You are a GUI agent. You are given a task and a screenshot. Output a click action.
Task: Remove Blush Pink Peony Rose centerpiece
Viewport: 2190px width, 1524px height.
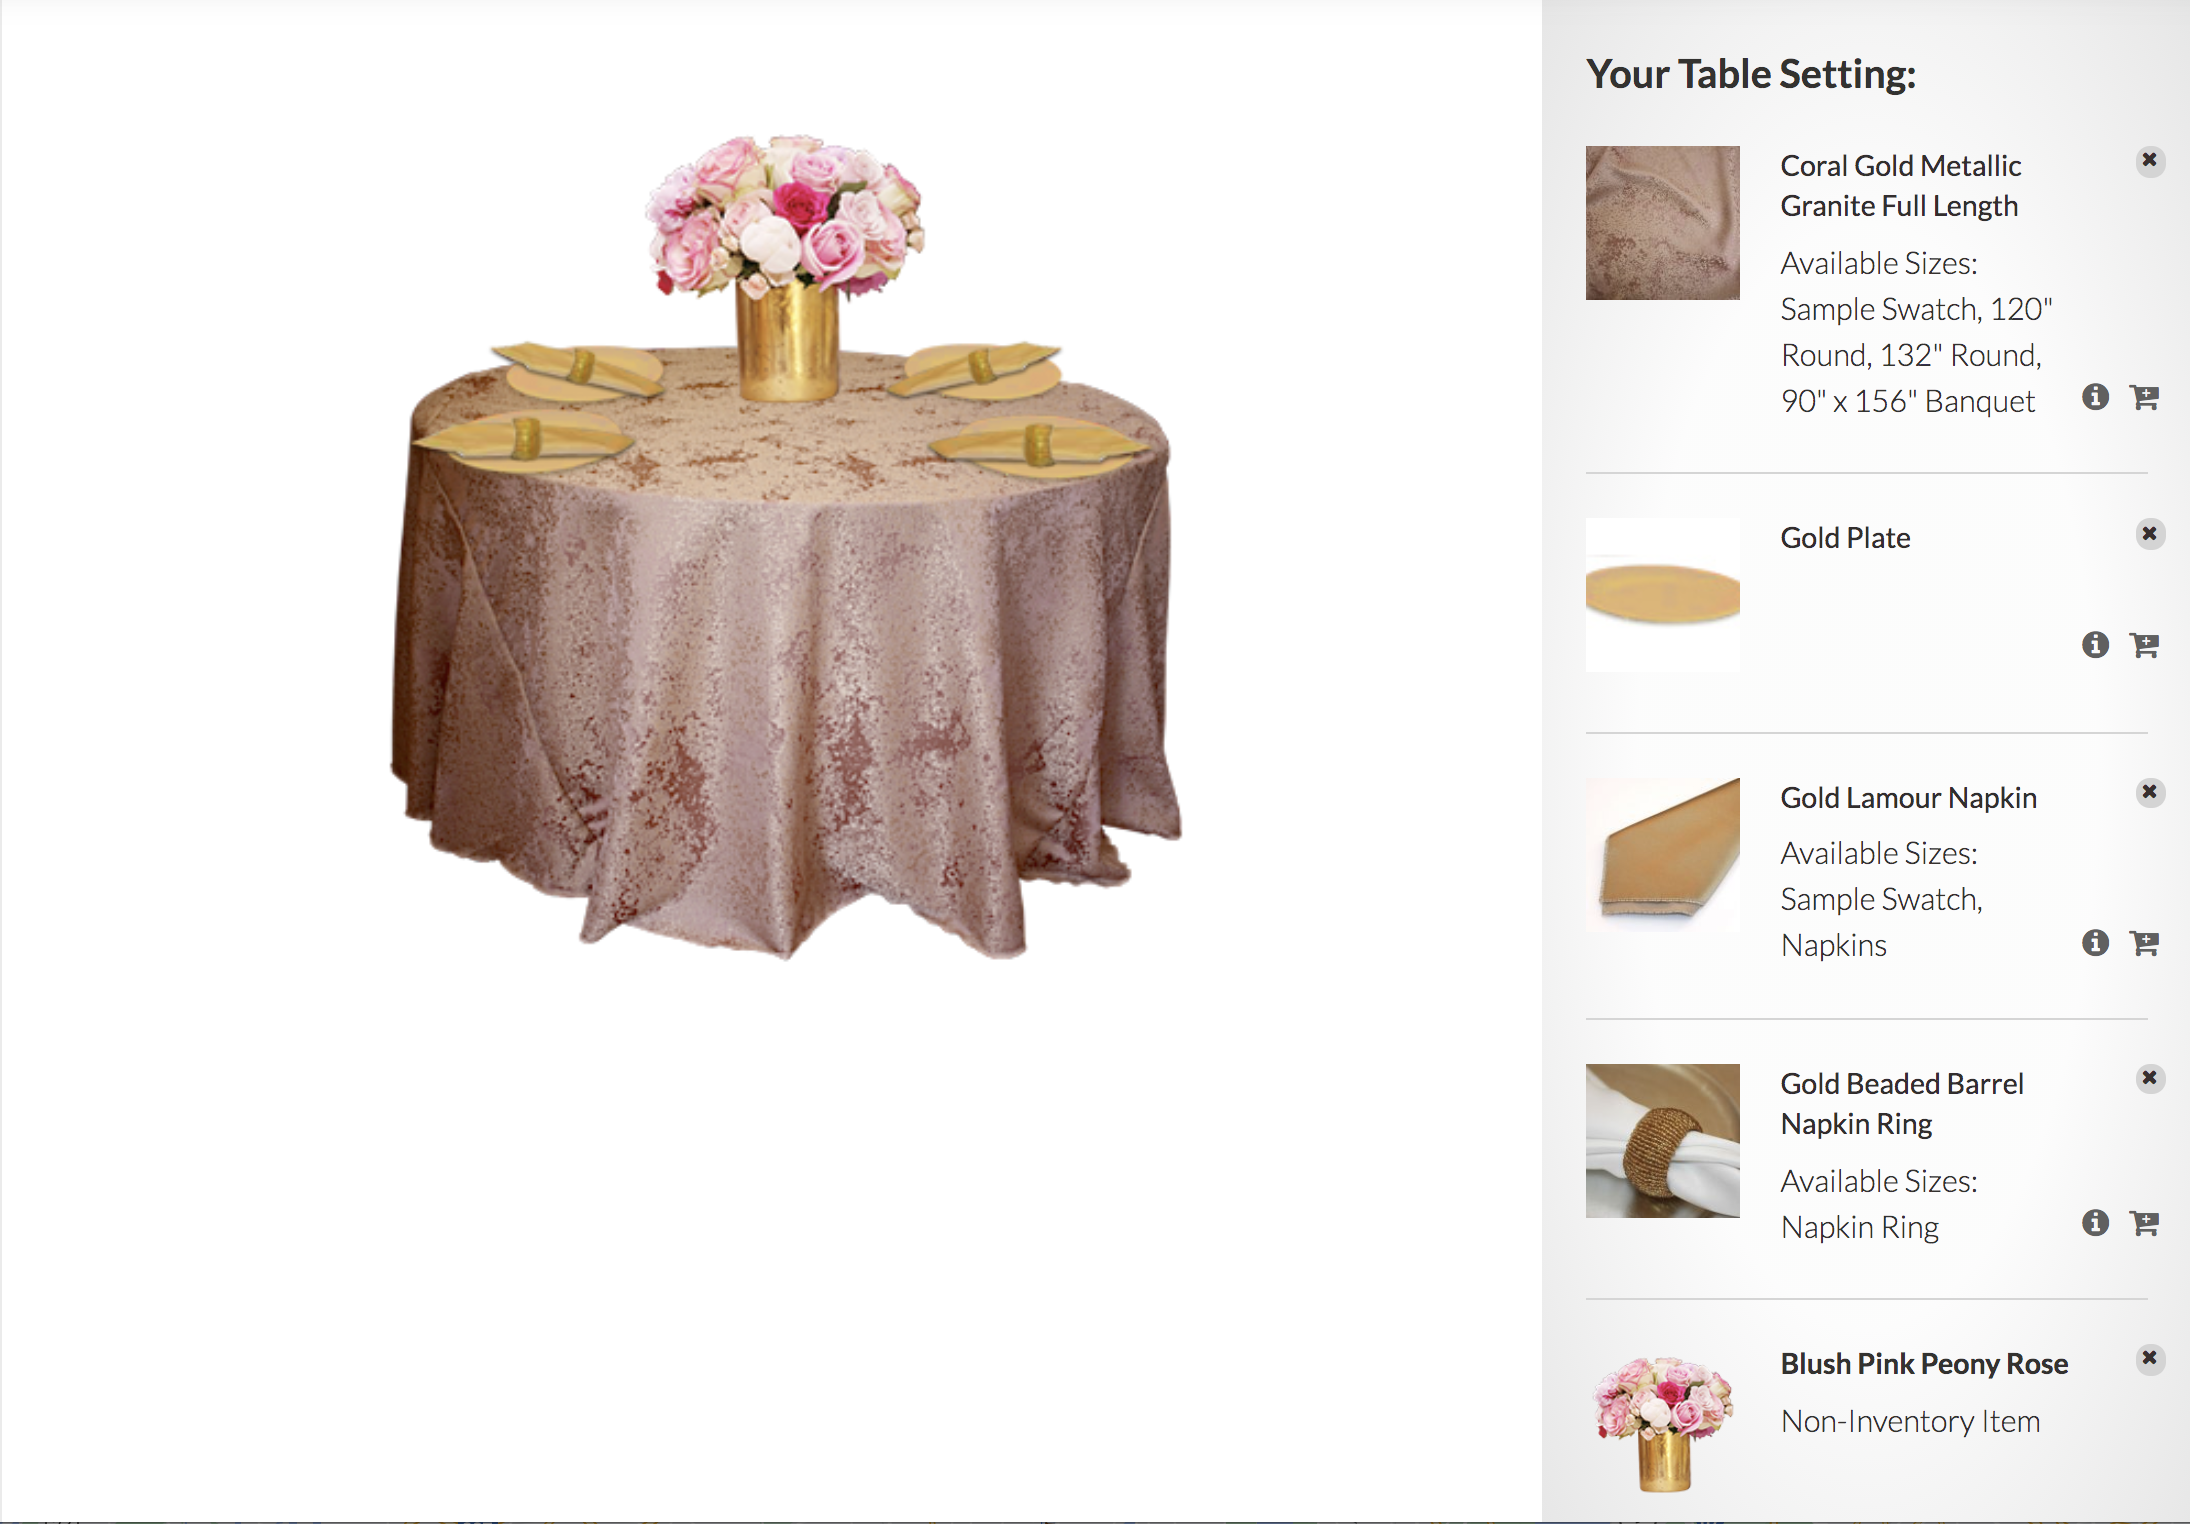point(2149,1359)
